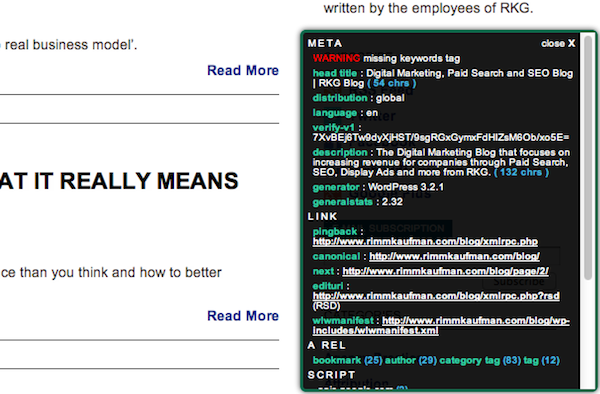Click the 'description' meta label
The width and height of the screenshot is (600, 394).
pyautogui.click(x=340, y=152)
